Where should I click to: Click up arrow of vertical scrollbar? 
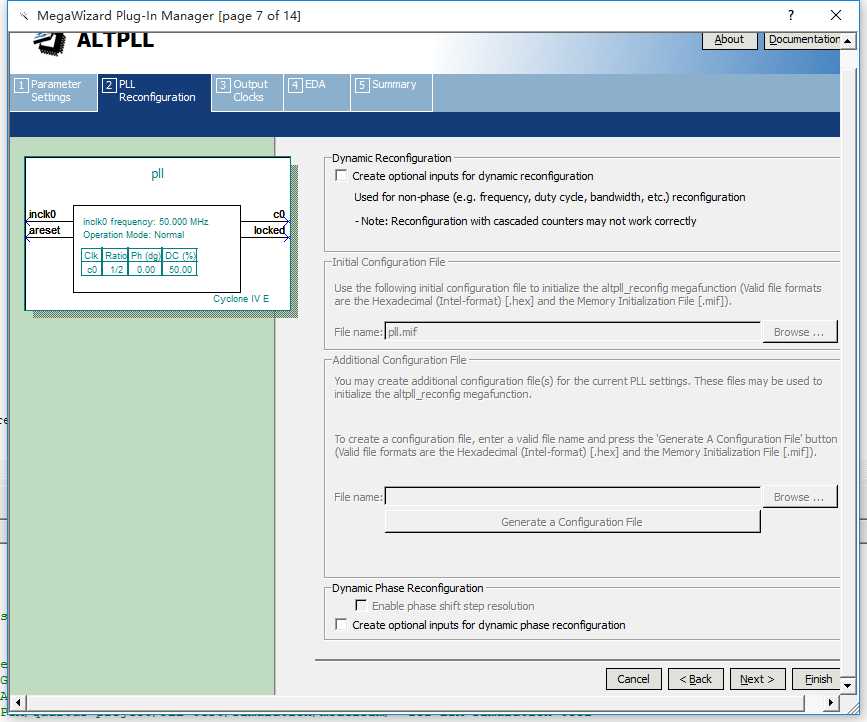[848, 40]
